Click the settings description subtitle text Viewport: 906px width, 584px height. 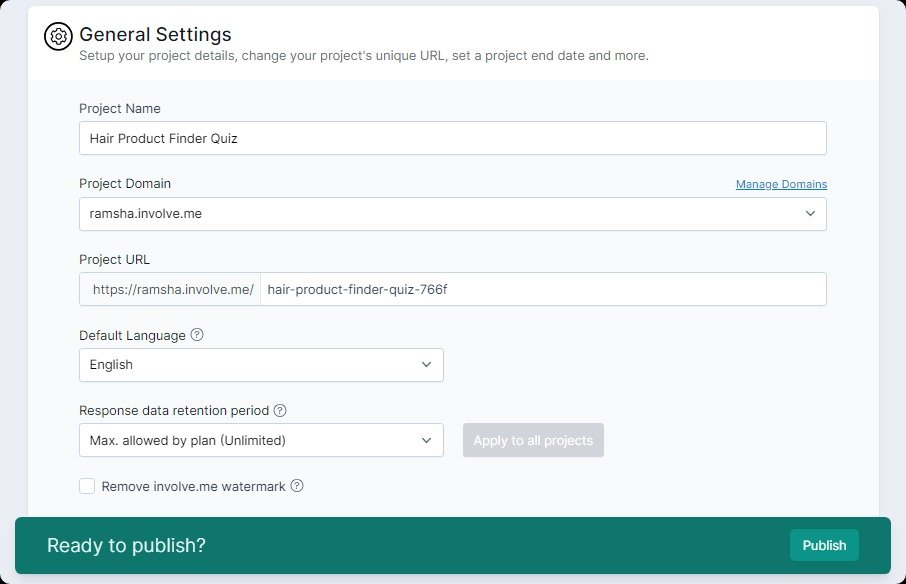coord(363,56)
